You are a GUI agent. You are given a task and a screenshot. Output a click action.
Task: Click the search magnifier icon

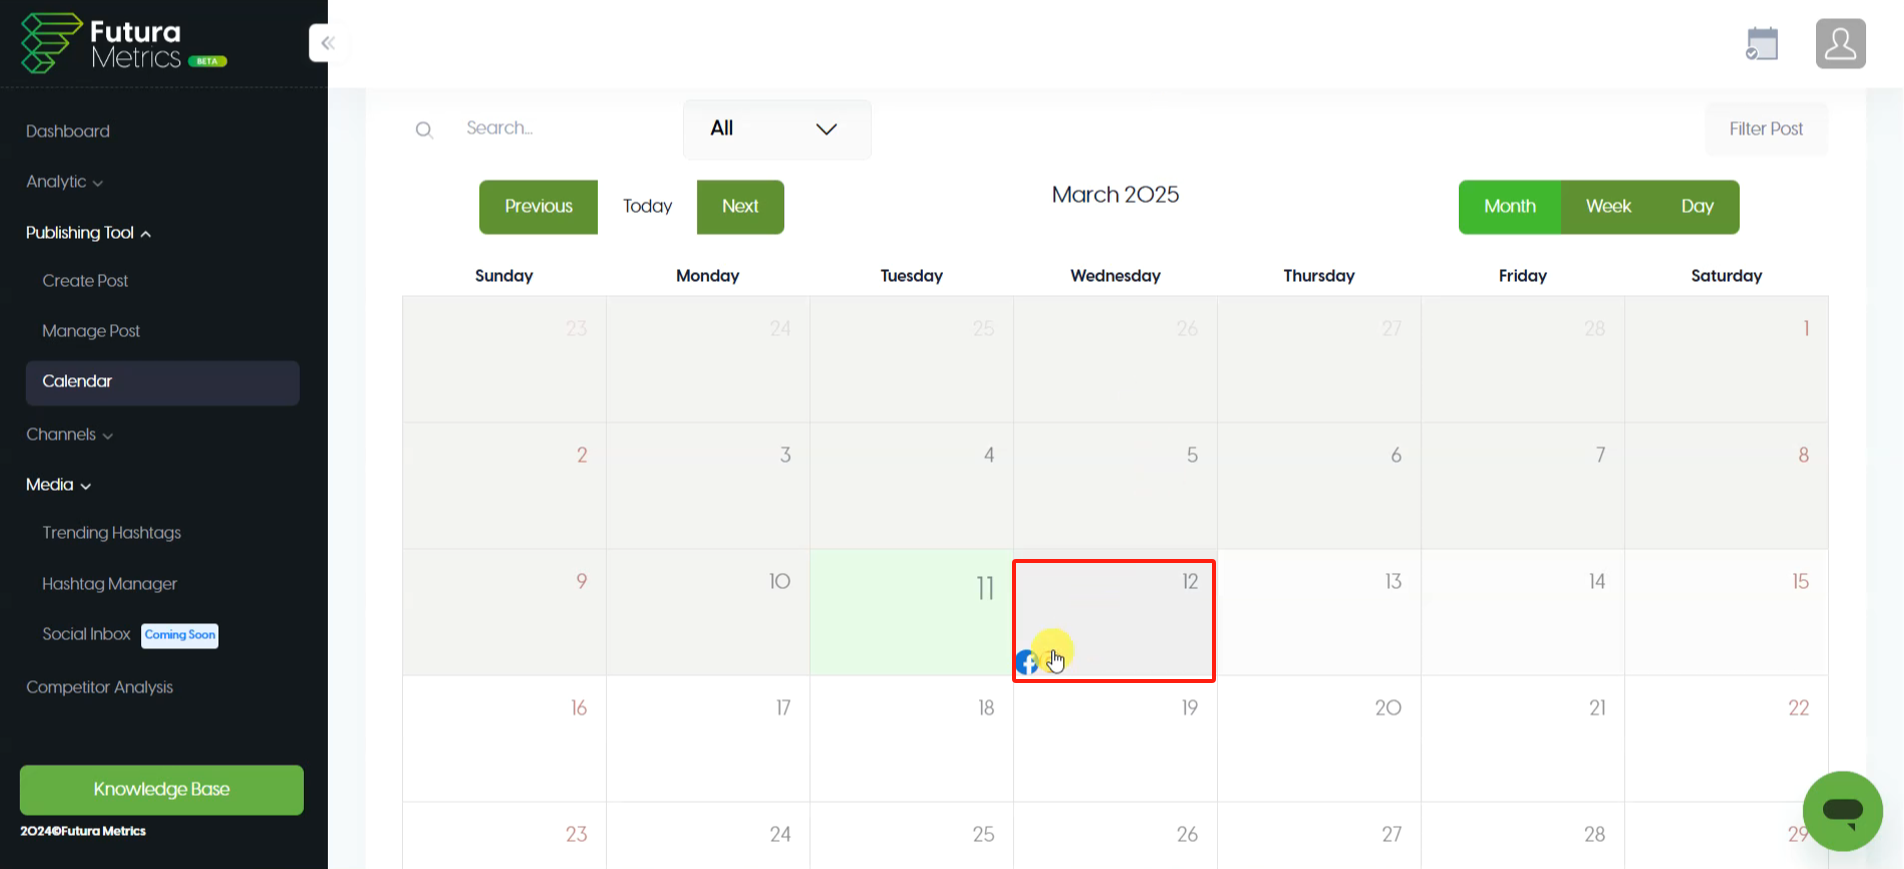pyautogui.click(x=424, y=130)
